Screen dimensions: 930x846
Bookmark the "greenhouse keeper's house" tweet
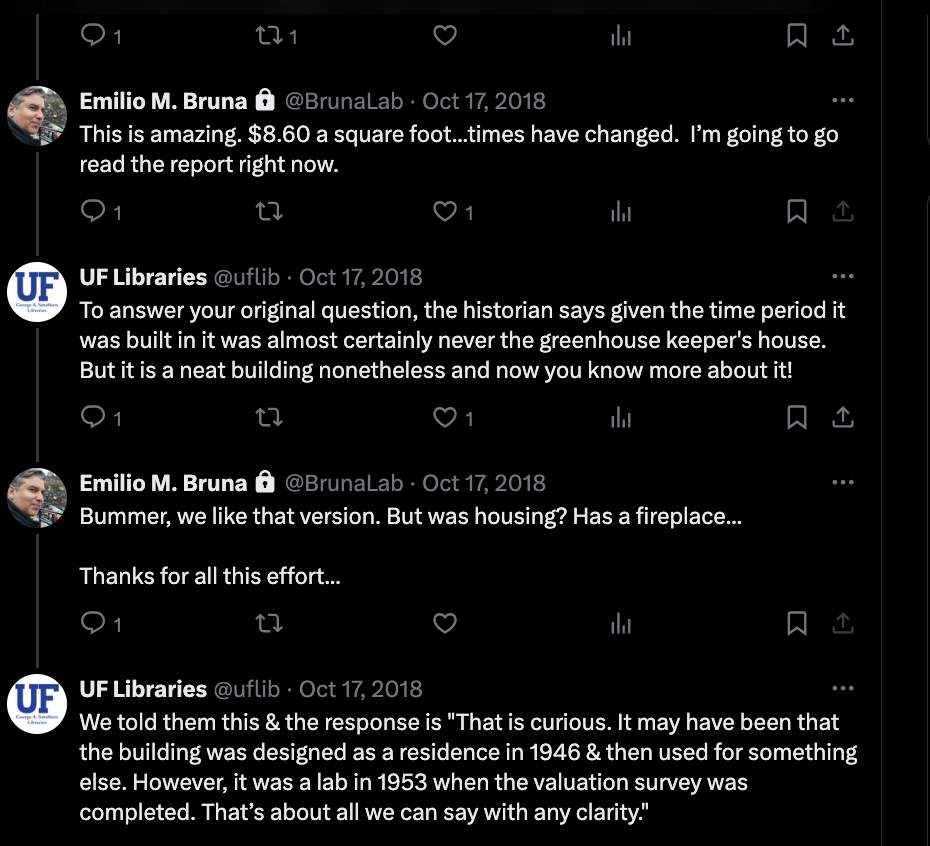797,417
